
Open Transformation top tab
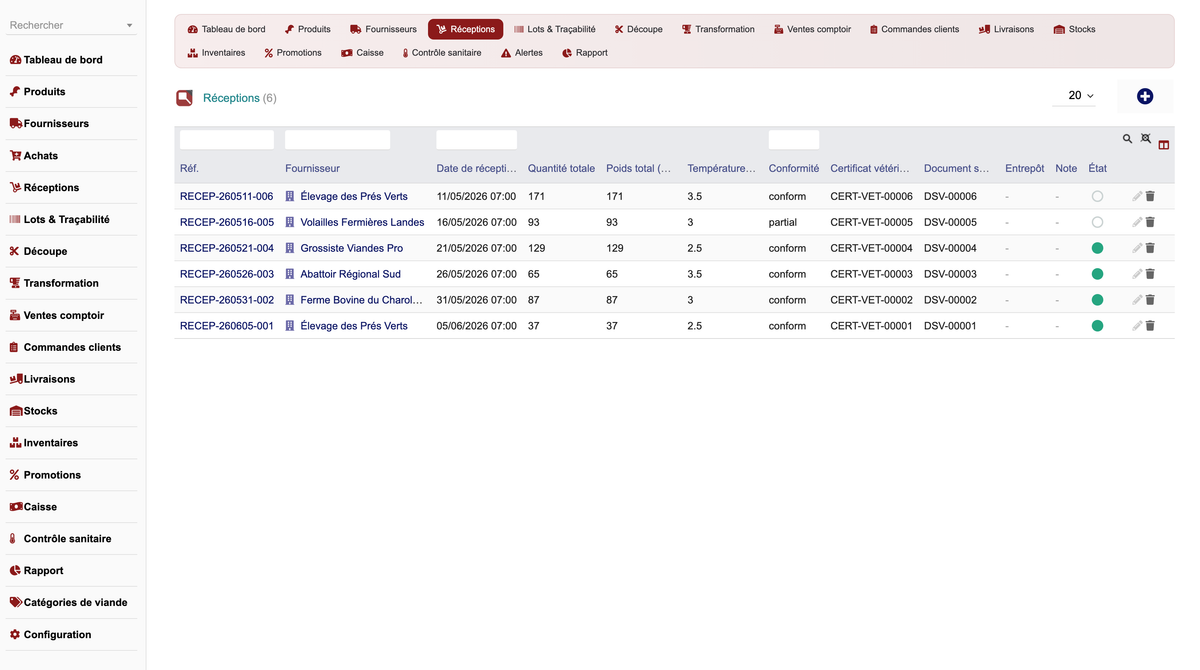718,29
